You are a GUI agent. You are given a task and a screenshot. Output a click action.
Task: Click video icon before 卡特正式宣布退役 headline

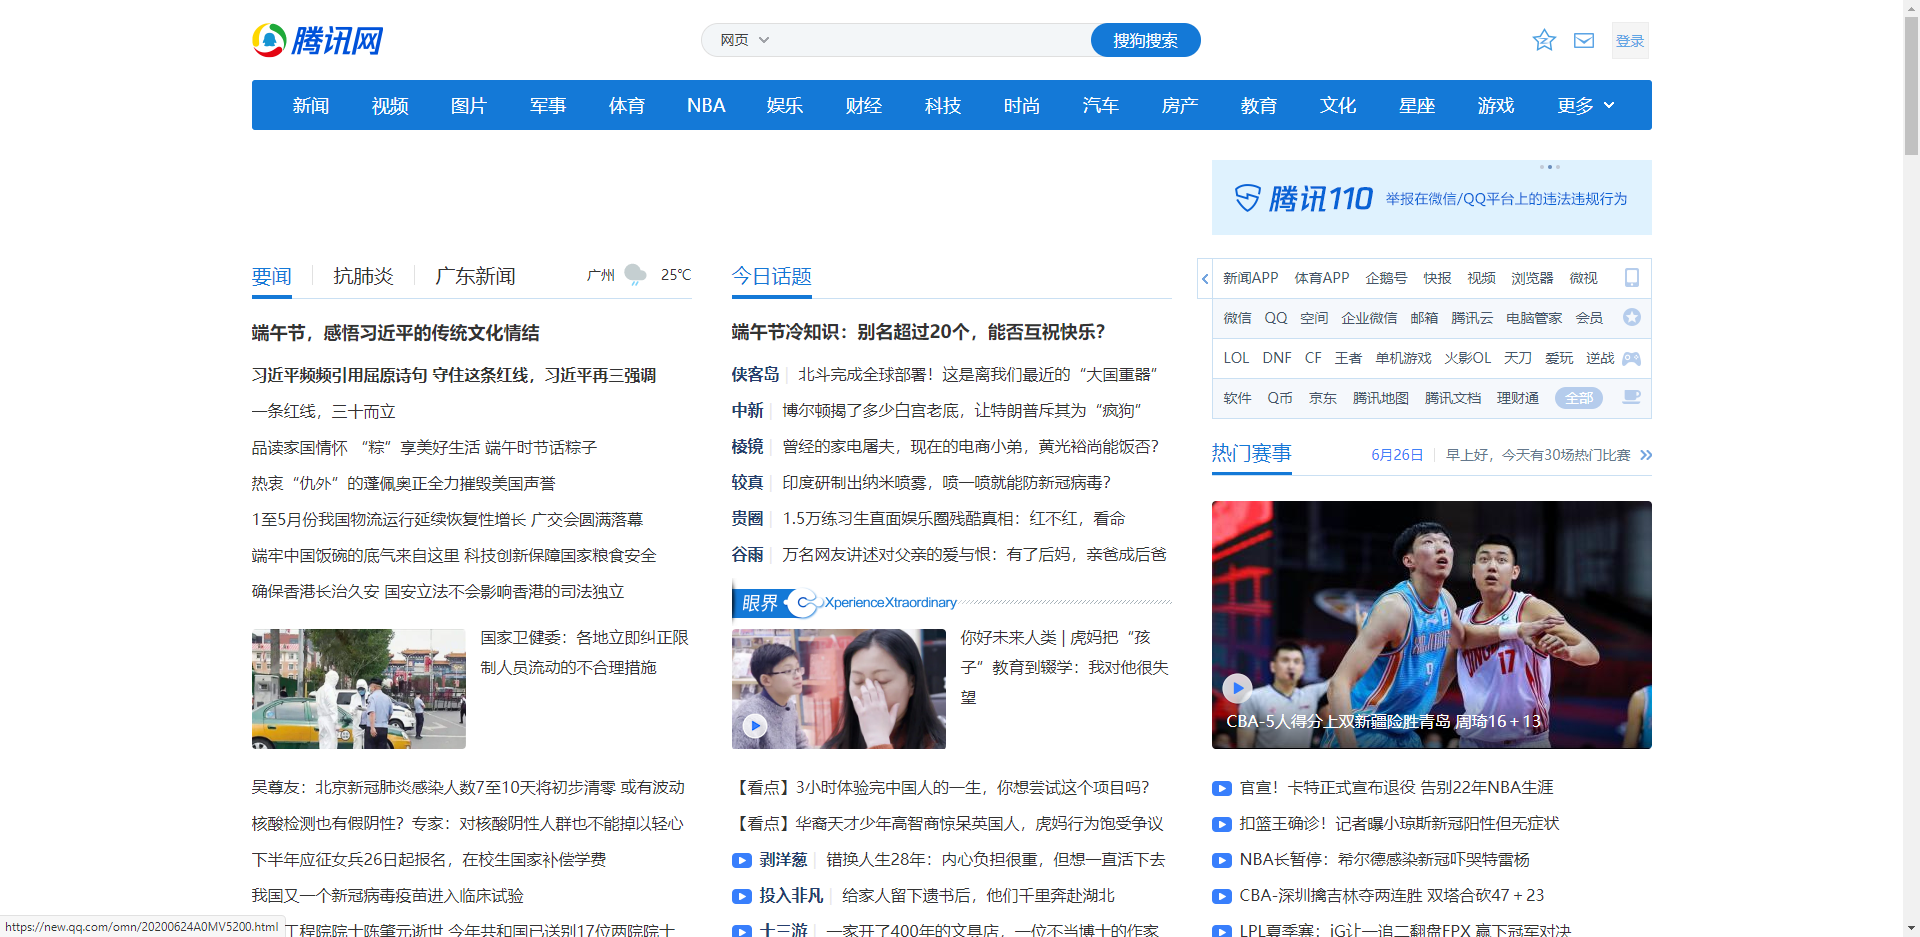pyautogui.click(x=1221, y=788)
